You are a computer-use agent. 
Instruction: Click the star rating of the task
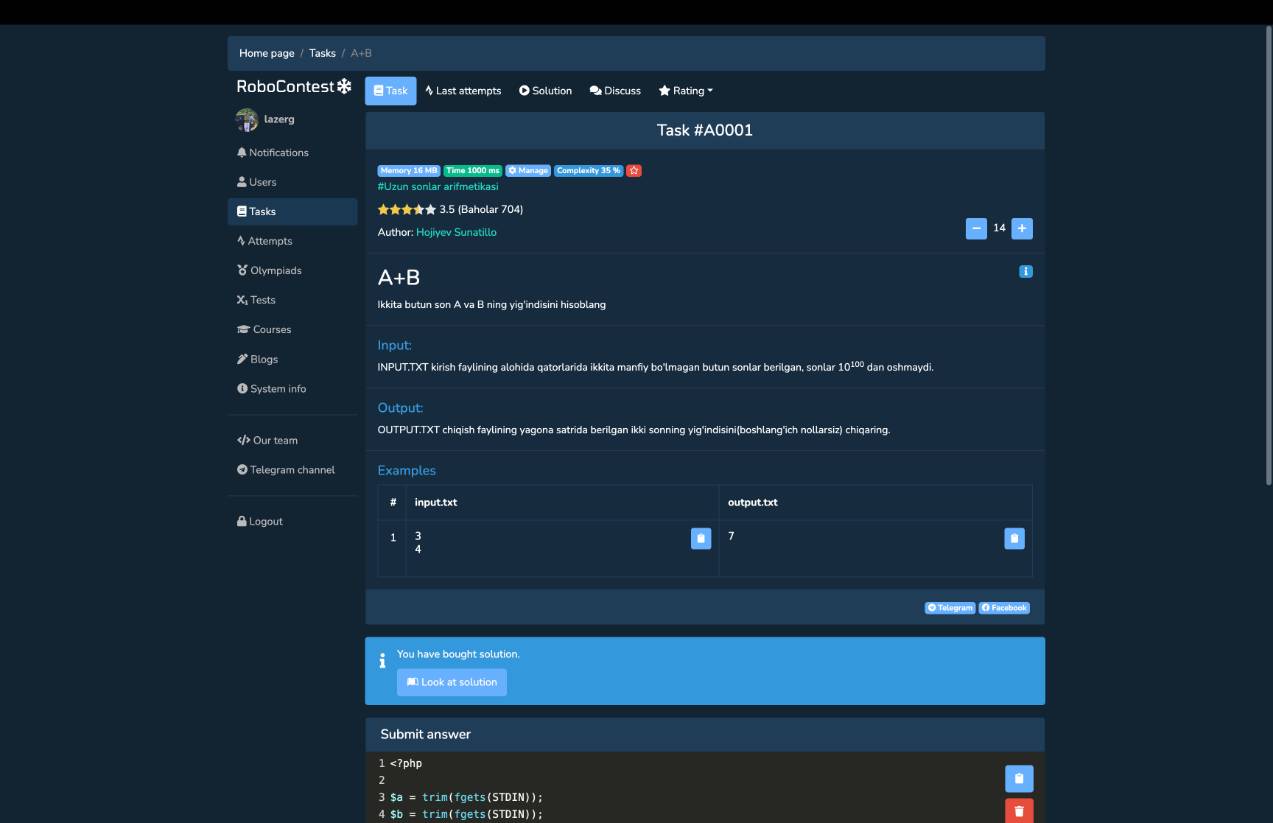pyautogui.click(x=406, y=209)
